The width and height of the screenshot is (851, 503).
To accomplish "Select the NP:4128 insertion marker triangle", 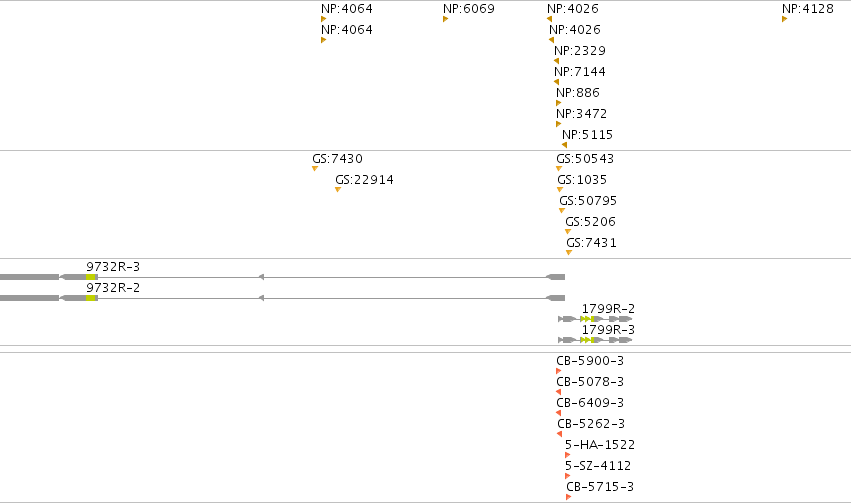I will click(784, 19).
